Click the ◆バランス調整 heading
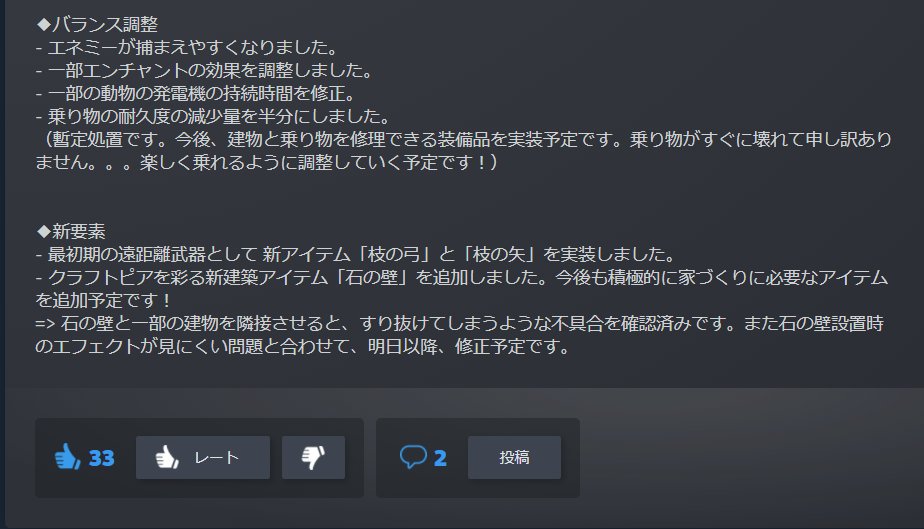Image resolution: width=924 pixels, height=529 pixels. (x=97, y=24)
